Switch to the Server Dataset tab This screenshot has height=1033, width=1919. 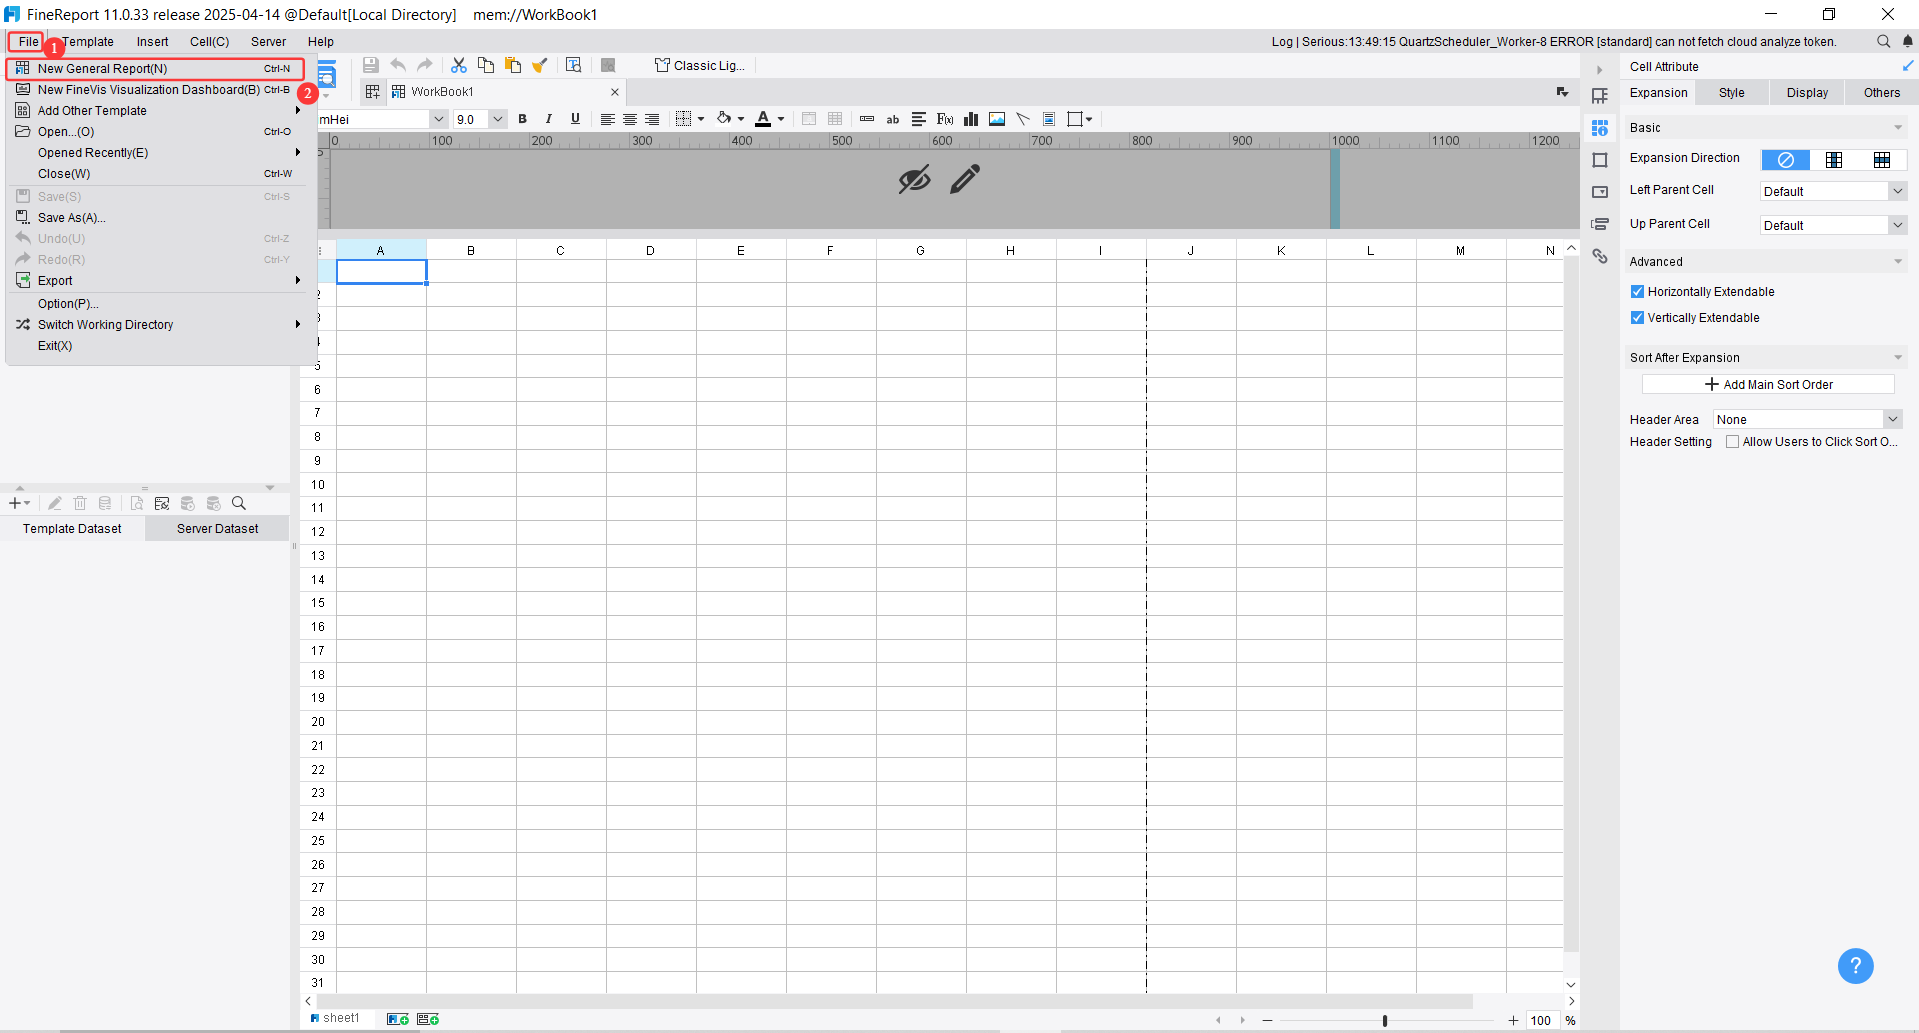pyautogui.click(x=216, y=528)
